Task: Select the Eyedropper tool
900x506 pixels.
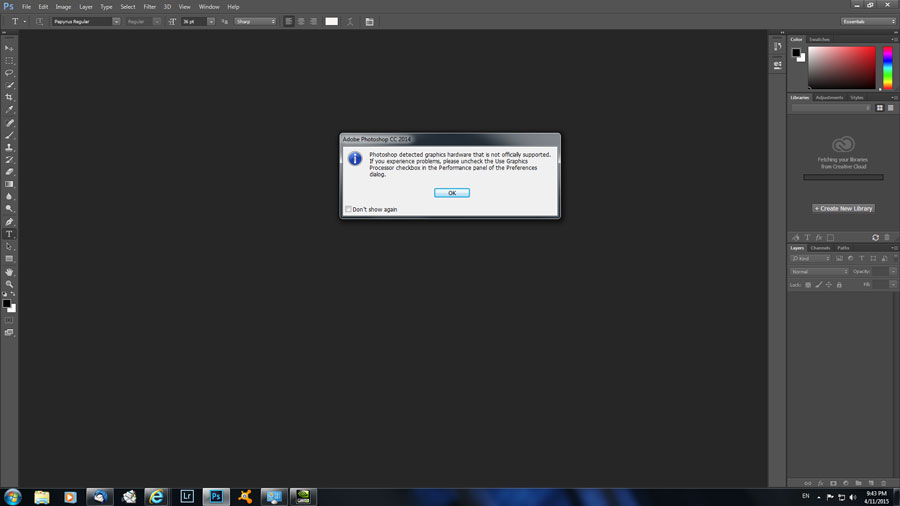Action: [10, 110]
